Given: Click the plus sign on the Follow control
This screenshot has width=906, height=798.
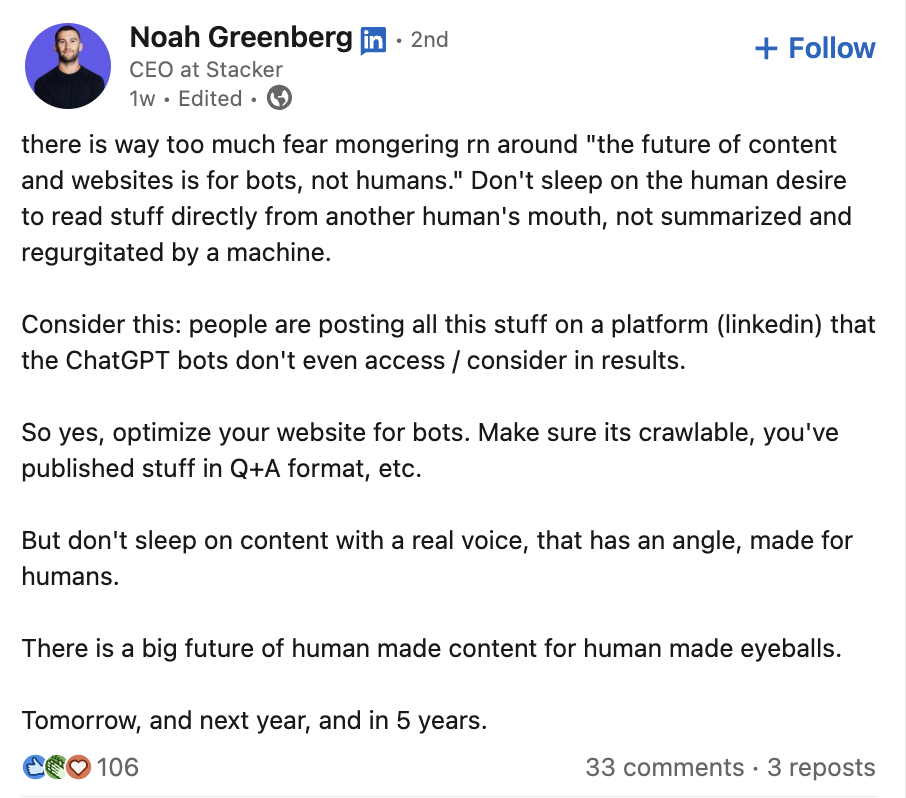Looking at the screenshot, I should [766, 47].
